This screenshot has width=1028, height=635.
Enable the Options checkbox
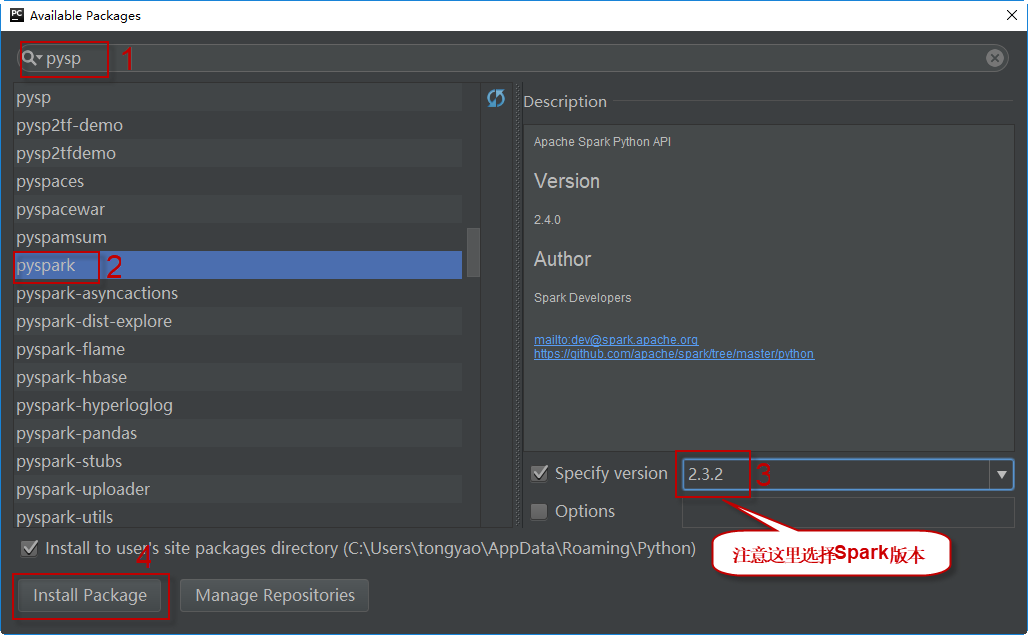[x=540, y=511]
